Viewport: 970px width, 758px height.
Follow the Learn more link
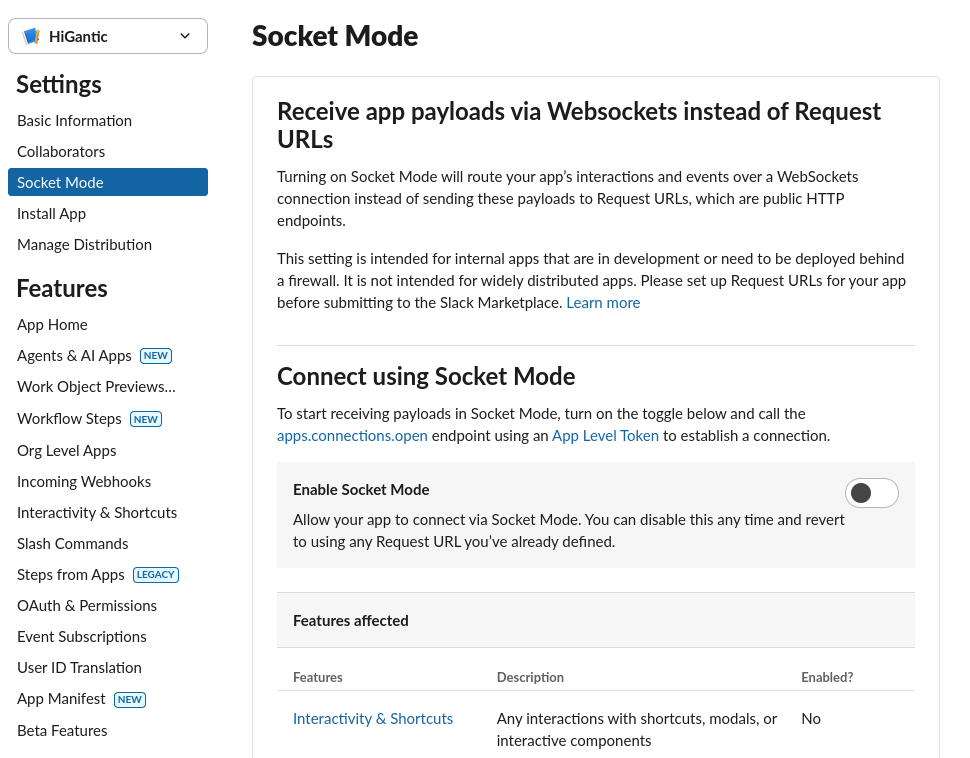click(603, 303)
